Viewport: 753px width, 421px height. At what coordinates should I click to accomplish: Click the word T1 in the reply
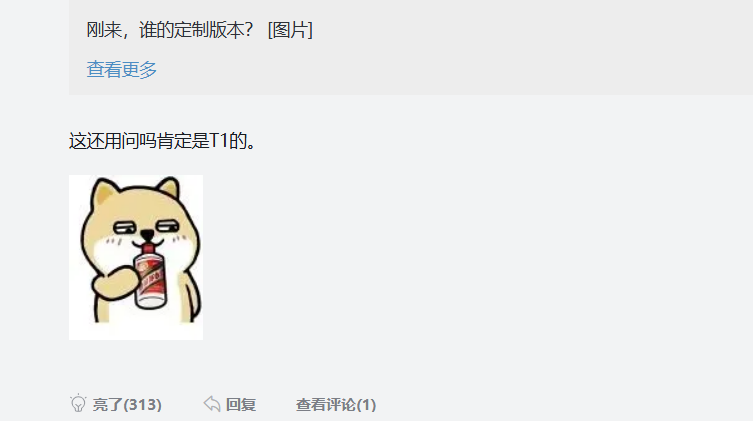219,141
